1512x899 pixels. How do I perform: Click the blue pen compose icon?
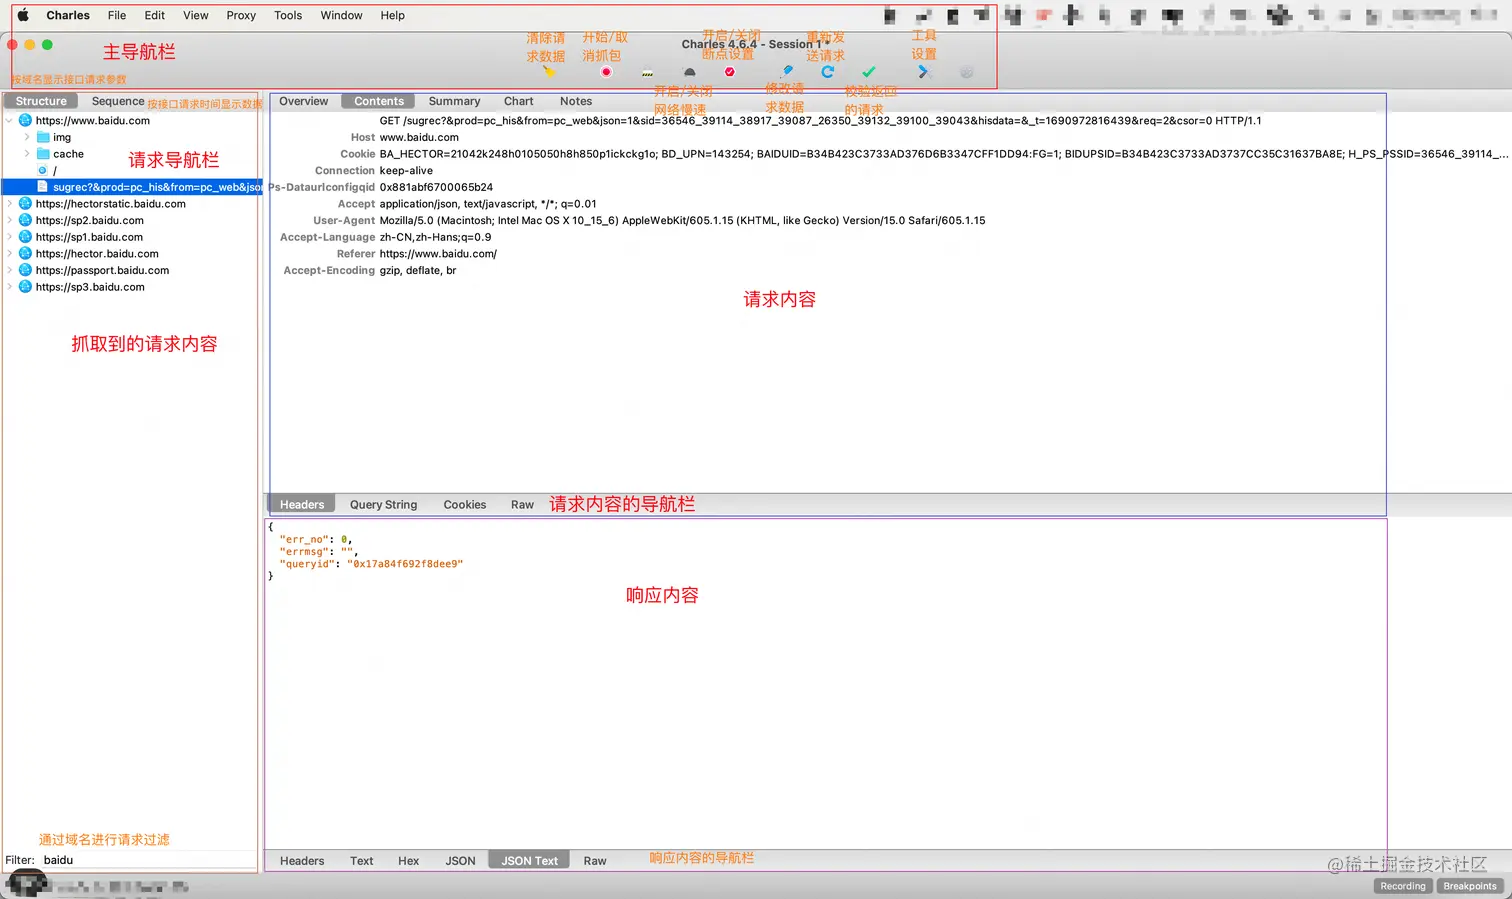click(x=788, y=72)
